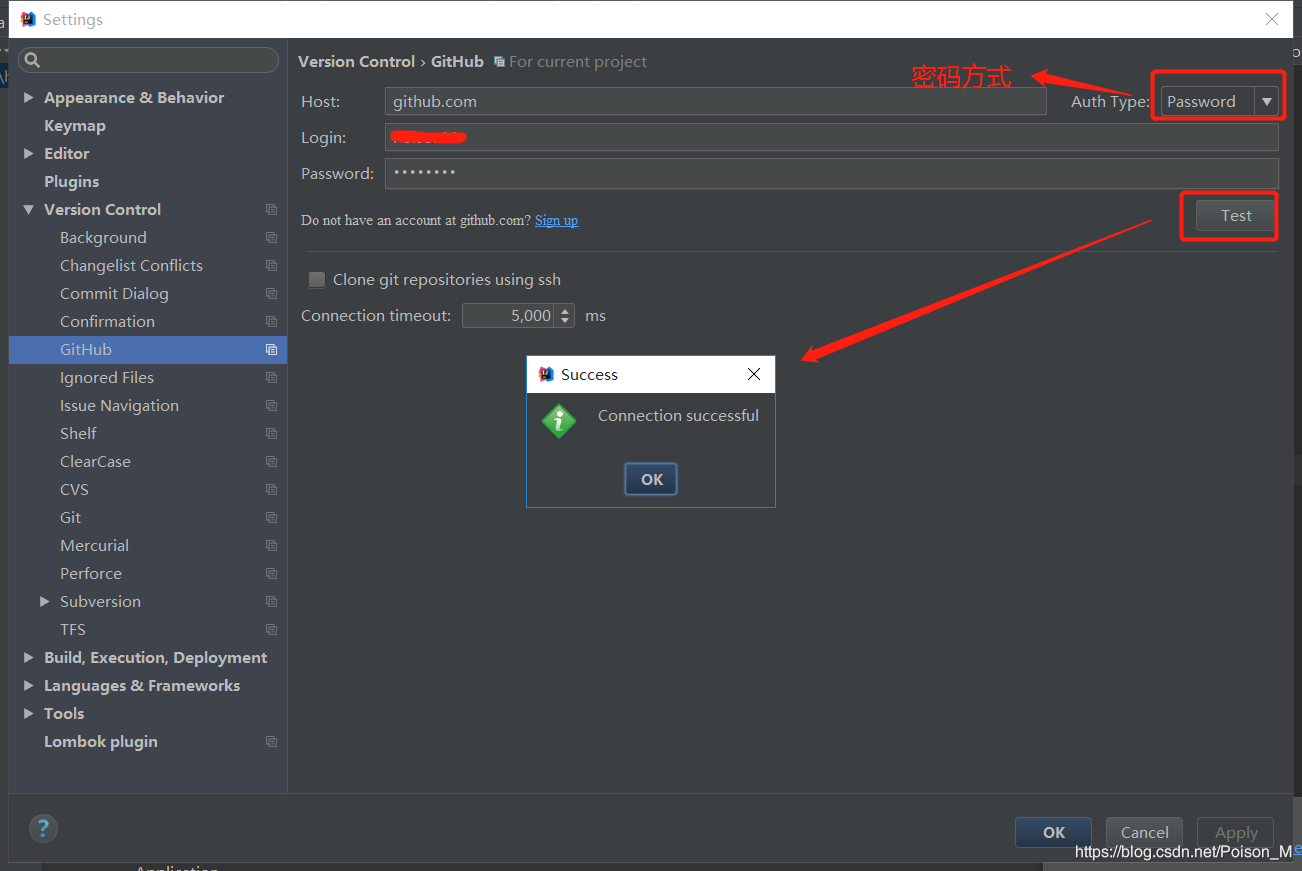Click the Host field containing github.com
Image resolution: width=1302 pixels, height=871 pixels.
tap(715, 101)
